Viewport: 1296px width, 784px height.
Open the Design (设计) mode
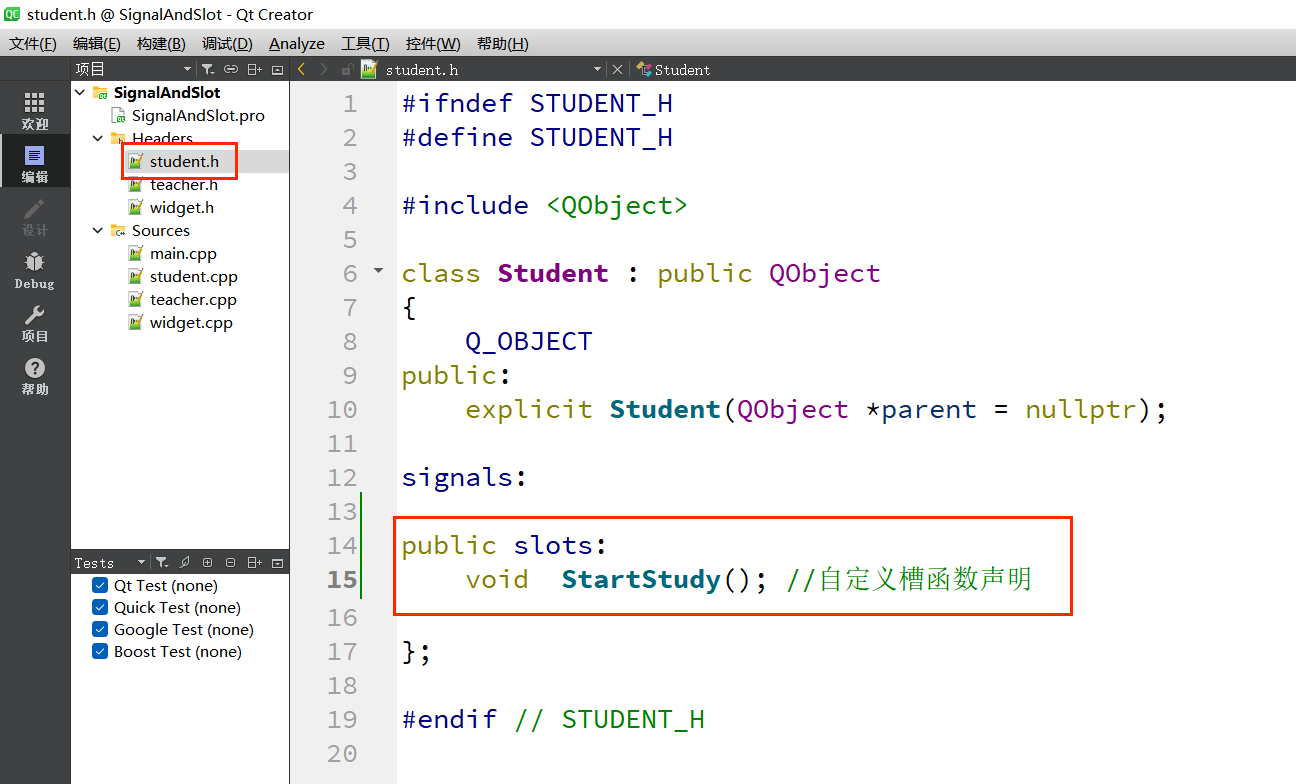(x=35, y=217)
